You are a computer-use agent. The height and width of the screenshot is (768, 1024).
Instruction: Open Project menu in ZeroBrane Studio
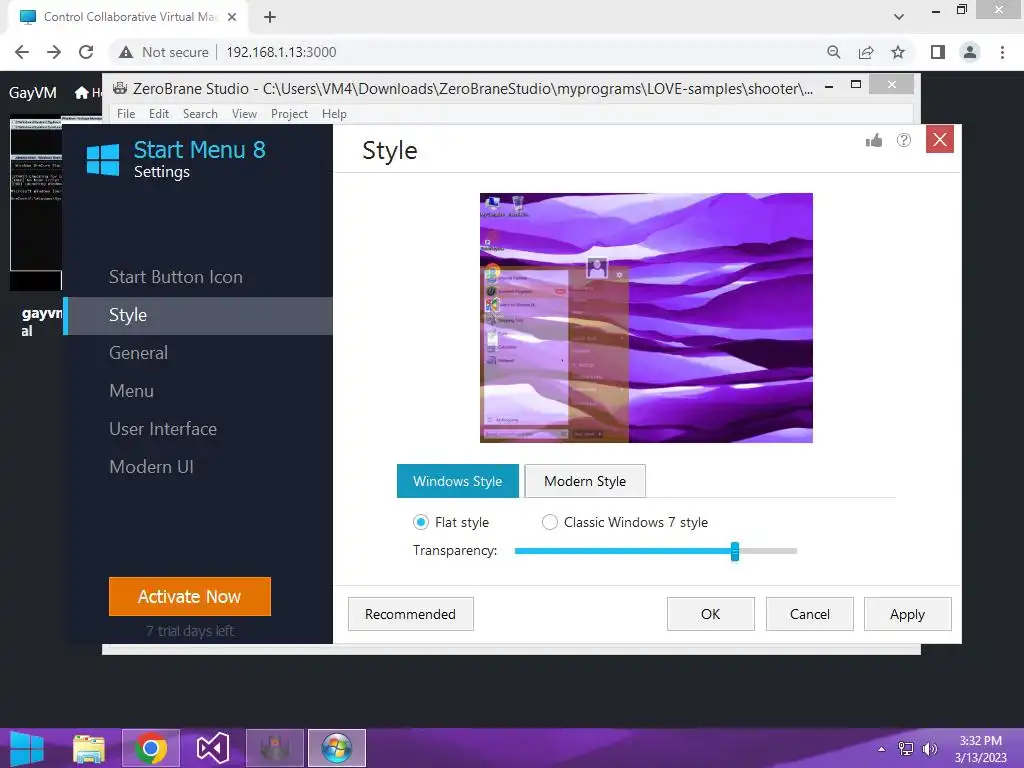coord(289,114)
